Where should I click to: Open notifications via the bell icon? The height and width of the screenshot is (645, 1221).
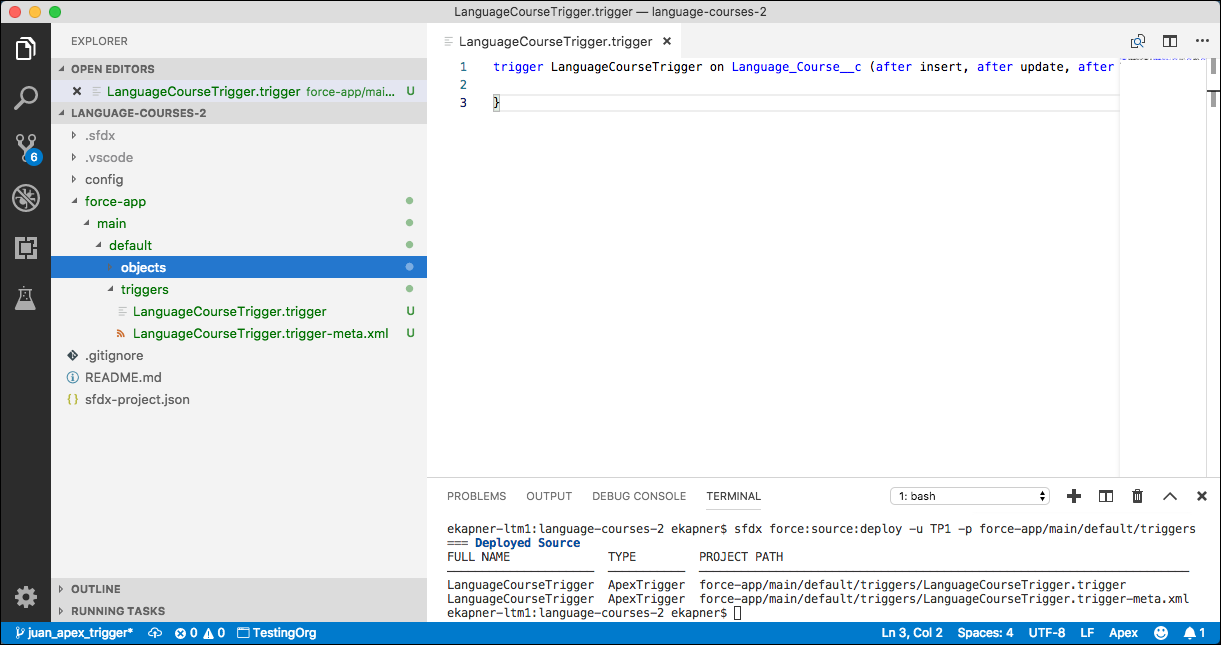pos(1195,632)
